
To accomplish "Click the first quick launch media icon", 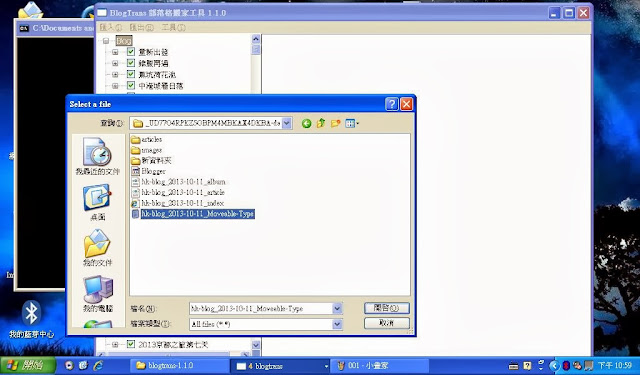I will (69, 365).
